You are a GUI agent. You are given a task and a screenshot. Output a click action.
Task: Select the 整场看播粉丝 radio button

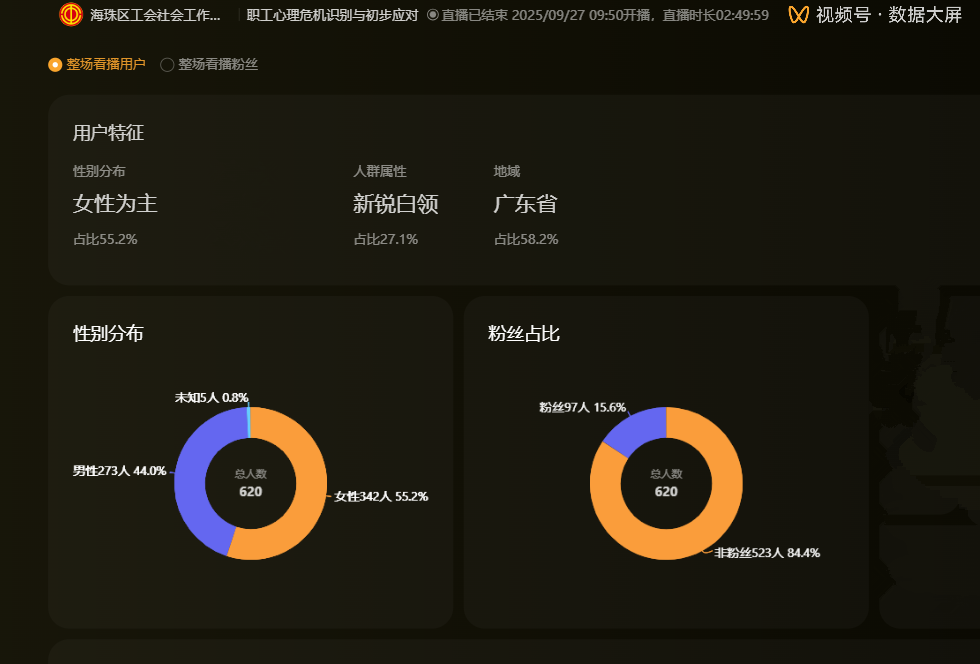click(167, 65)
